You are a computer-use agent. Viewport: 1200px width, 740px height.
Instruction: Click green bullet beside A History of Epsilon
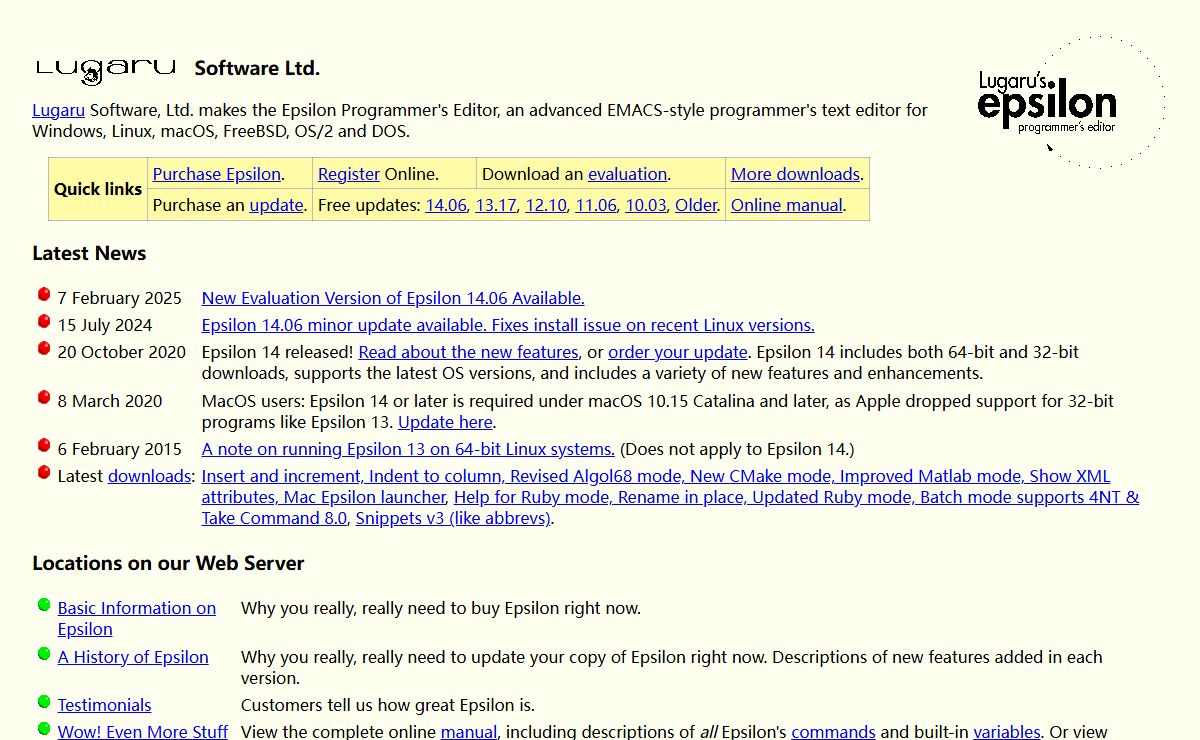click(x=44, y=653)
